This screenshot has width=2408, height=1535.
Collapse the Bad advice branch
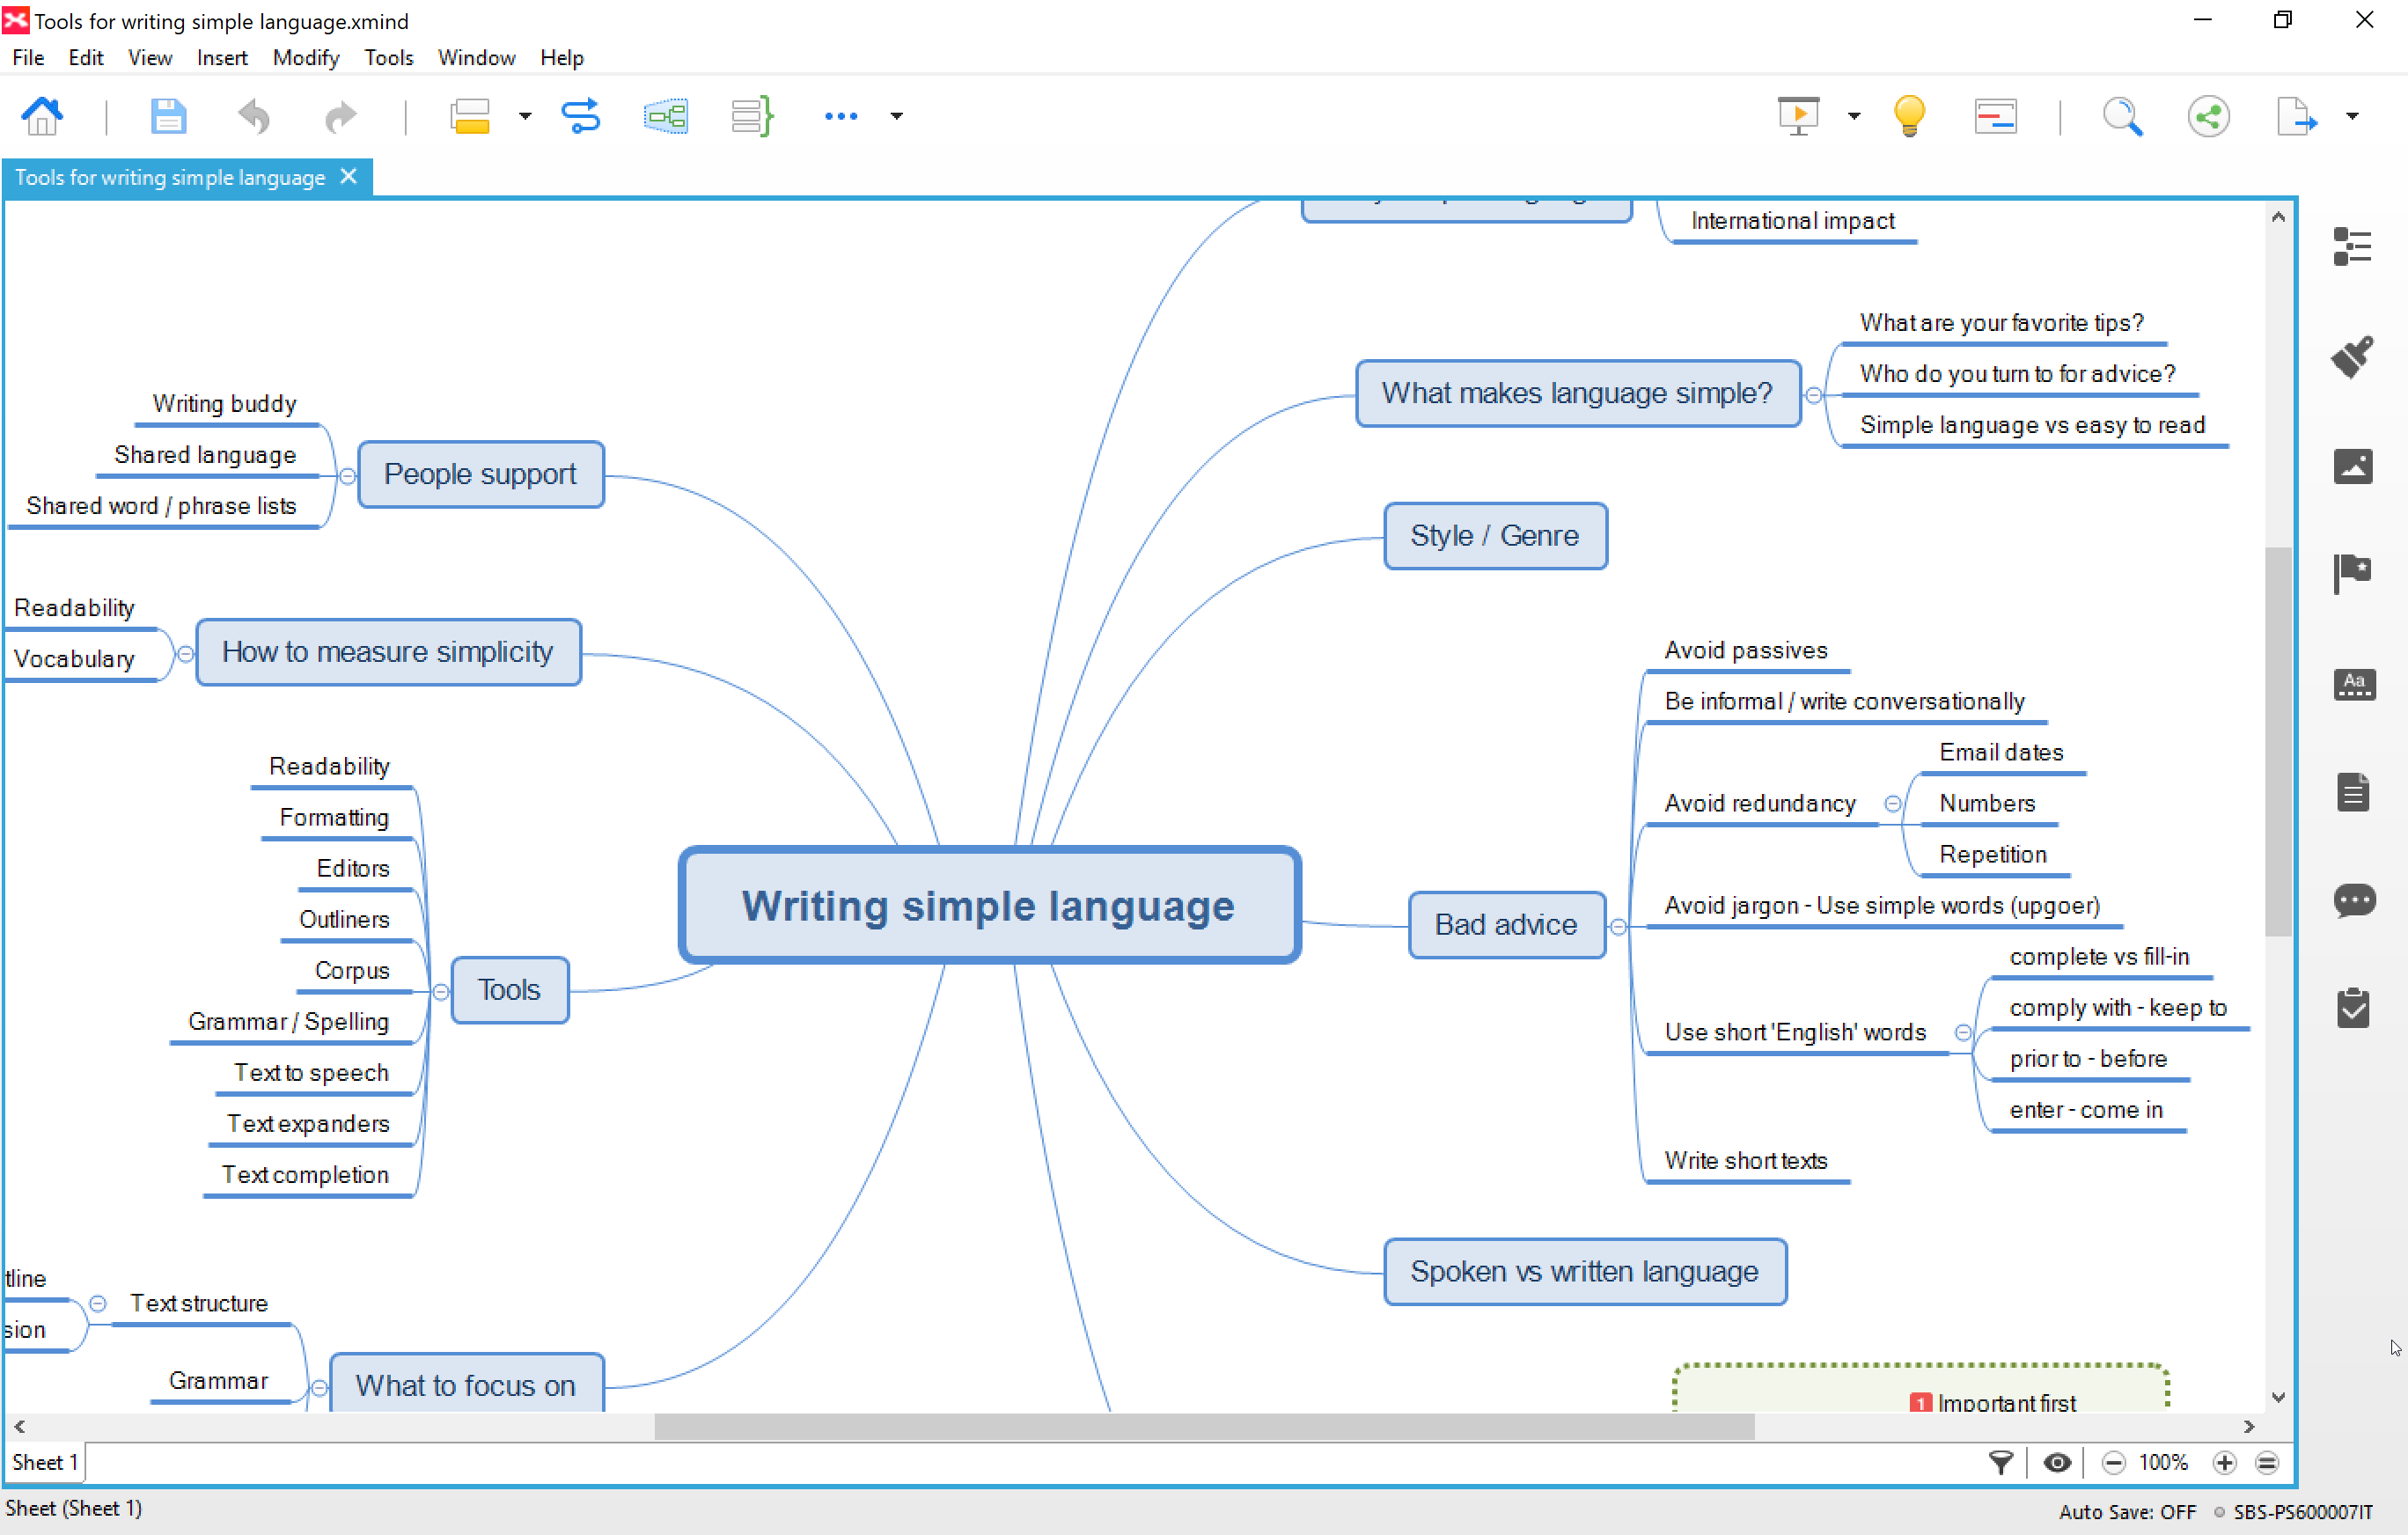coord(1618,927)
